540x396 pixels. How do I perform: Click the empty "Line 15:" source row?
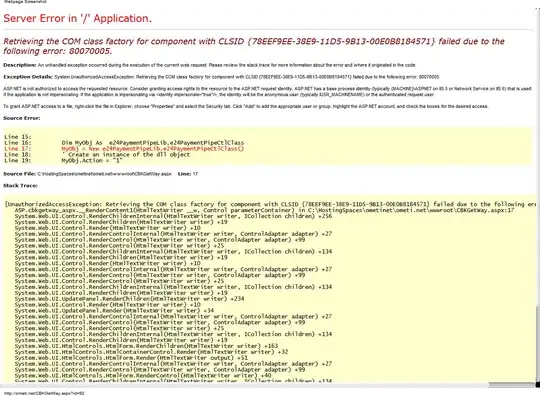(18, 137)
